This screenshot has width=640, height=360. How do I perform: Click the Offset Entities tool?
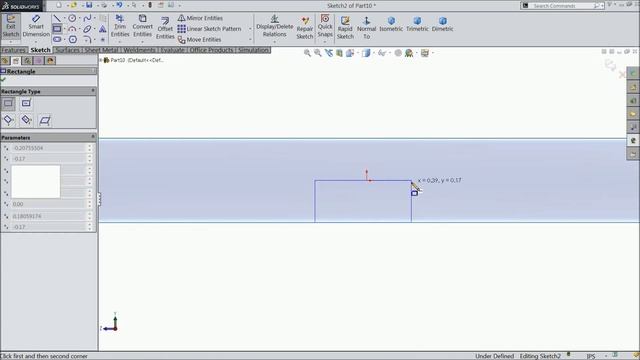pos(165,28)
